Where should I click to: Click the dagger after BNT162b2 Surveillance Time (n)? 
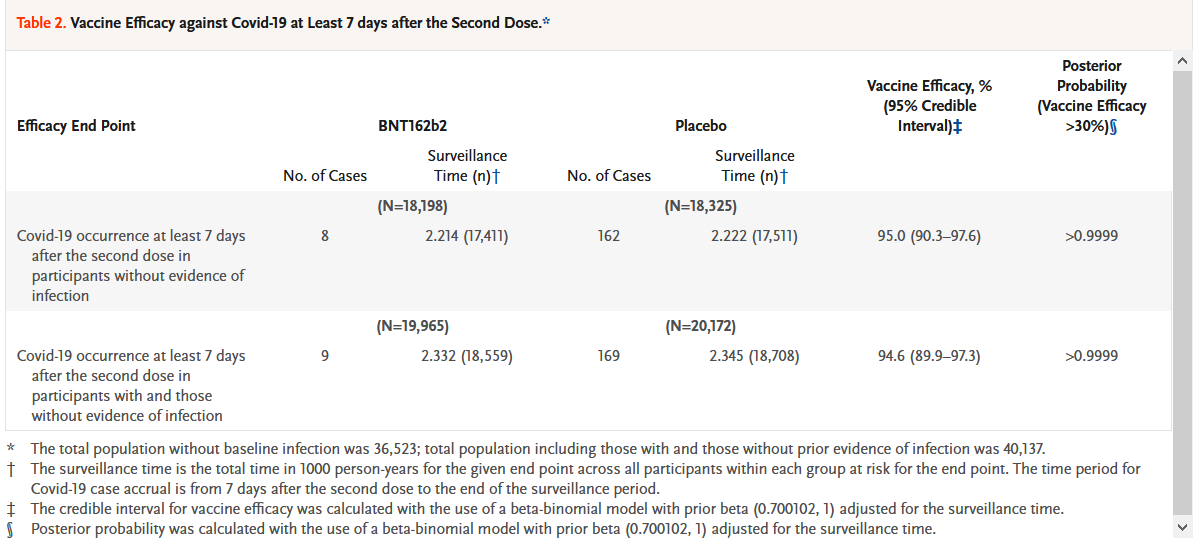tap(497, 177)
